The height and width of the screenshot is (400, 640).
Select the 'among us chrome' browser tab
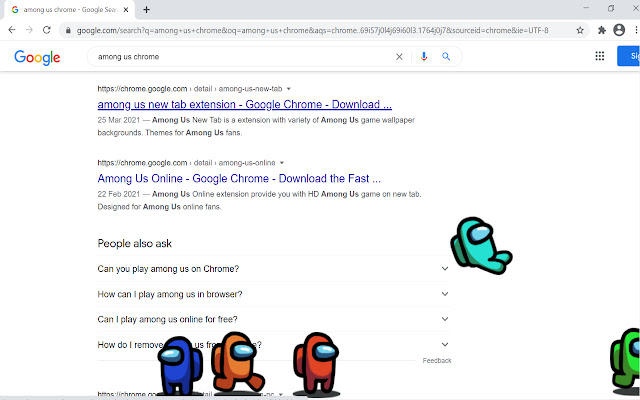pos(69,10)
